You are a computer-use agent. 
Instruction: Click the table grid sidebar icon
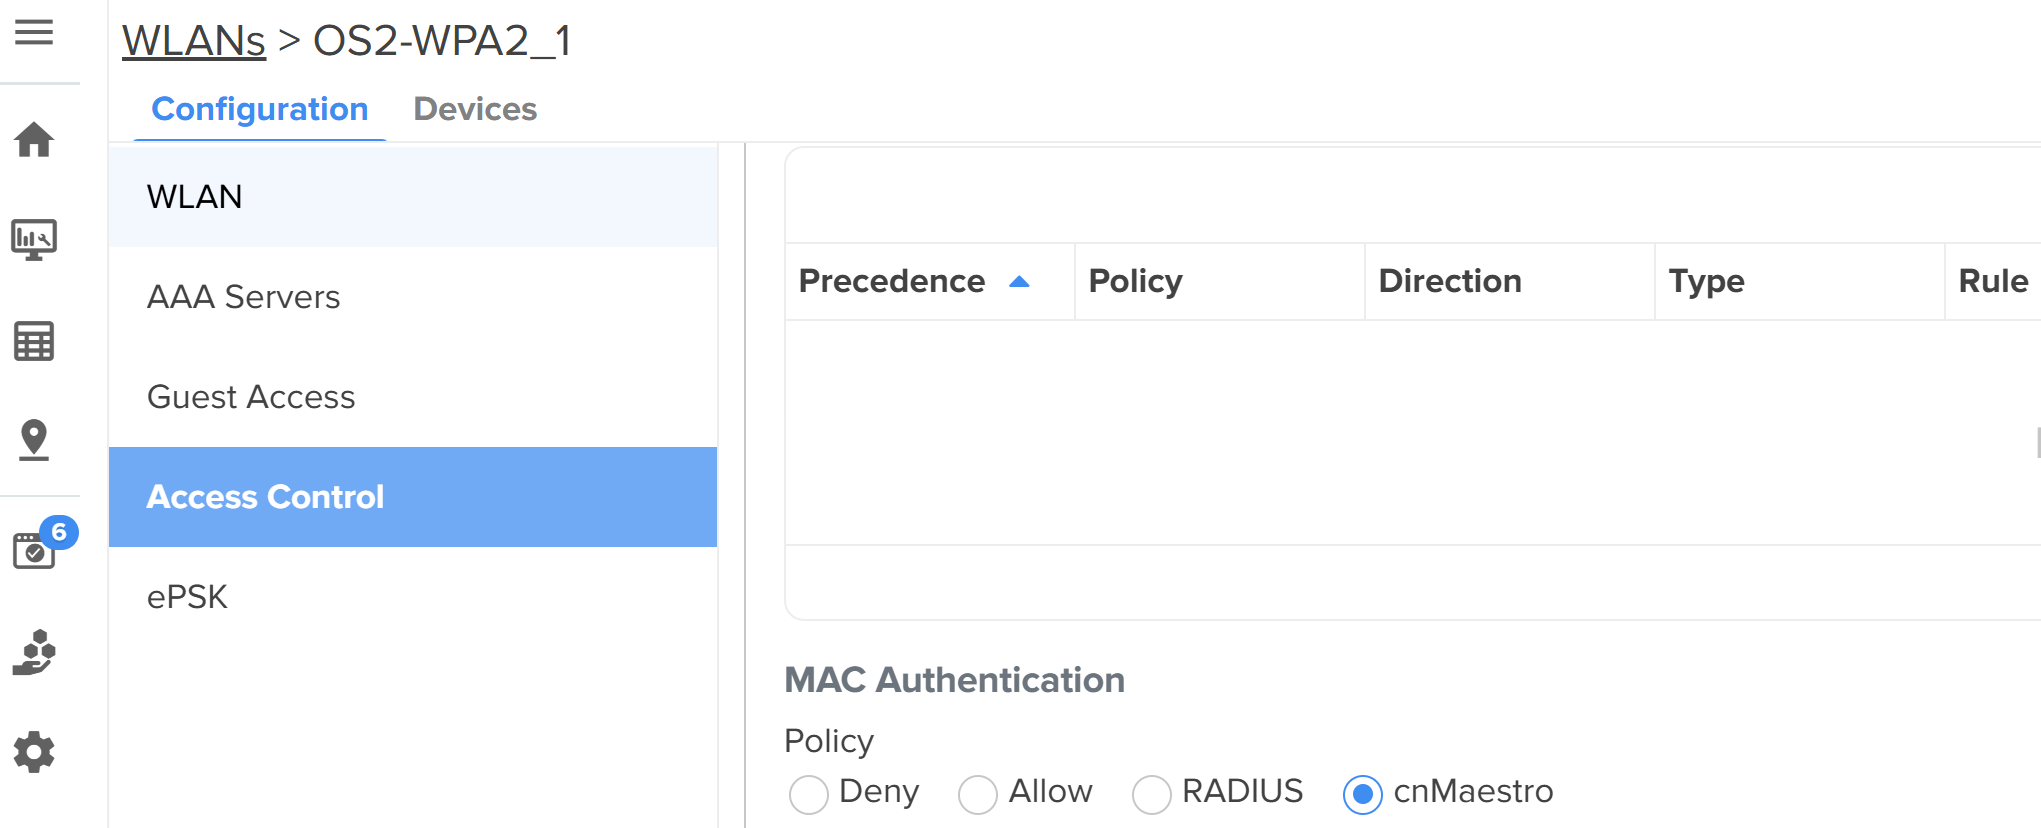pos(34,342)
